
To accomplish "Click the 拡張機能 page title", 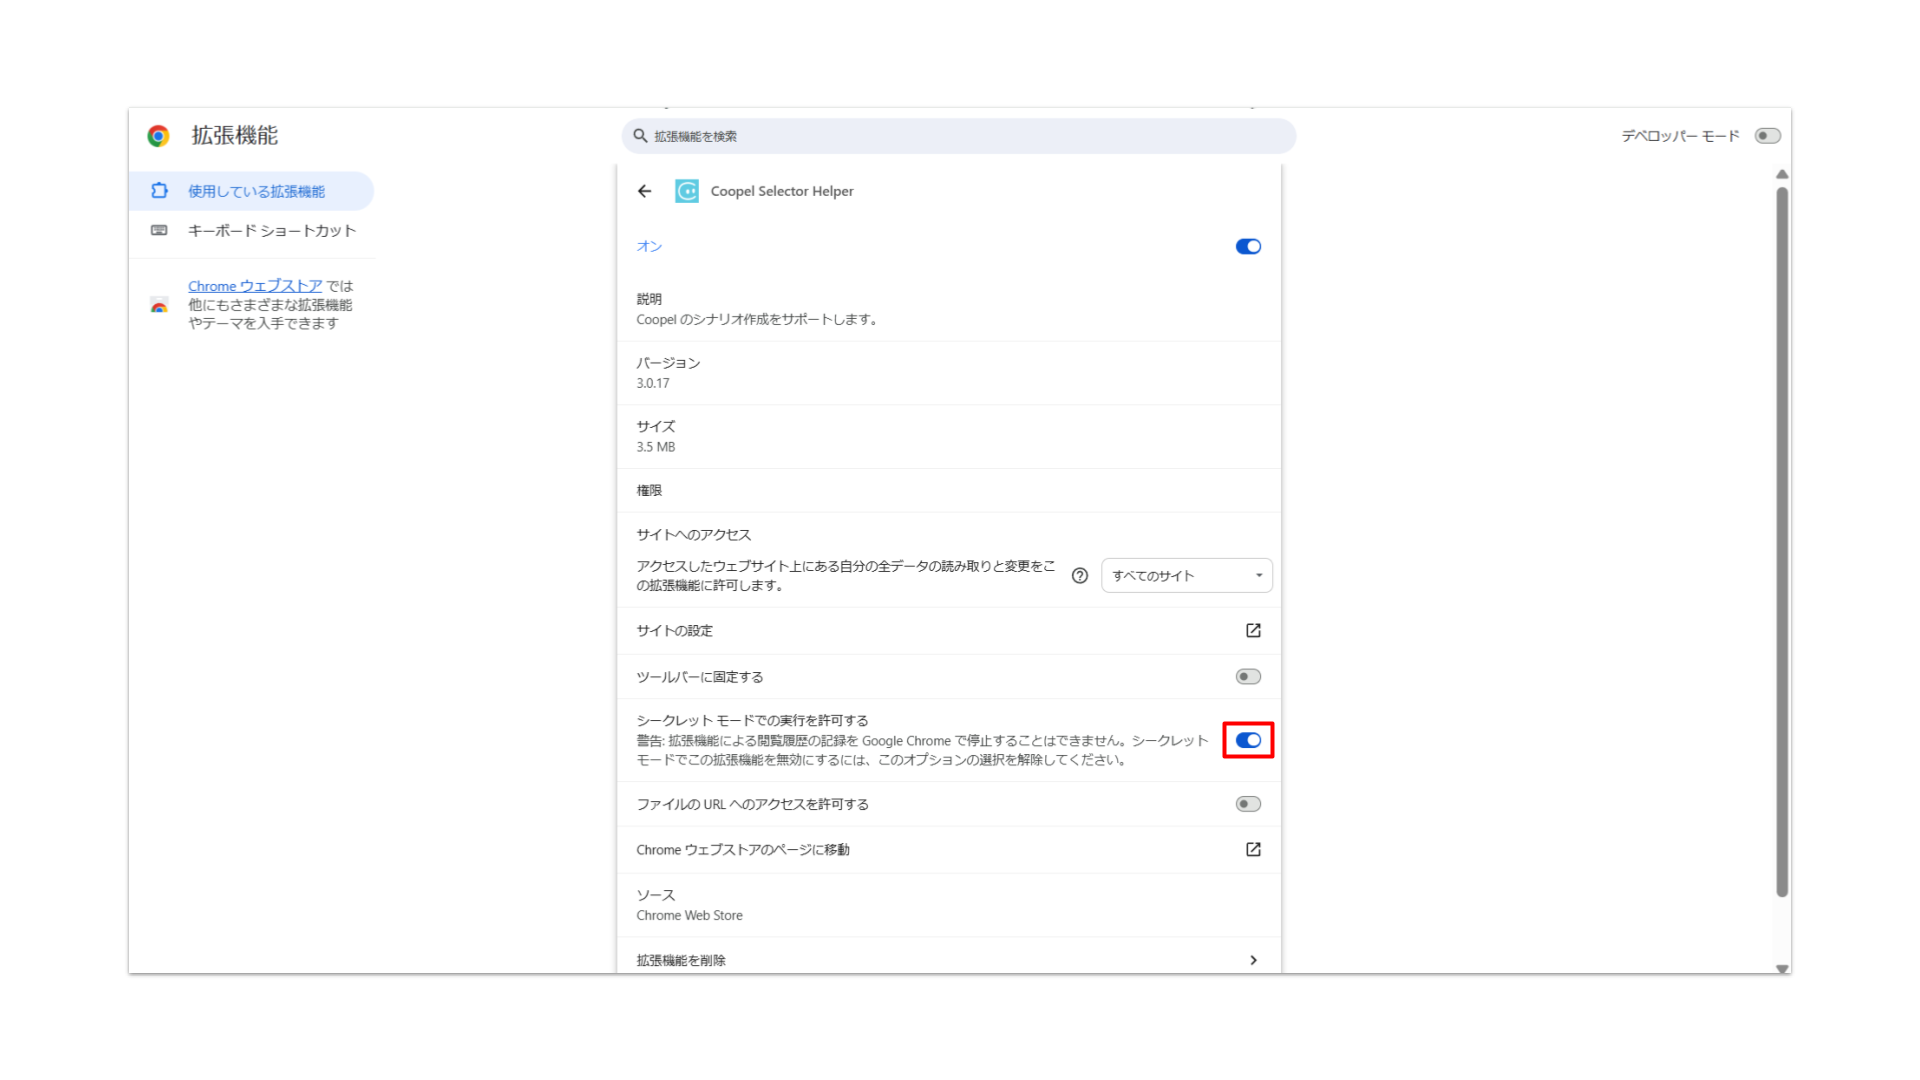I will coord(235,136).
